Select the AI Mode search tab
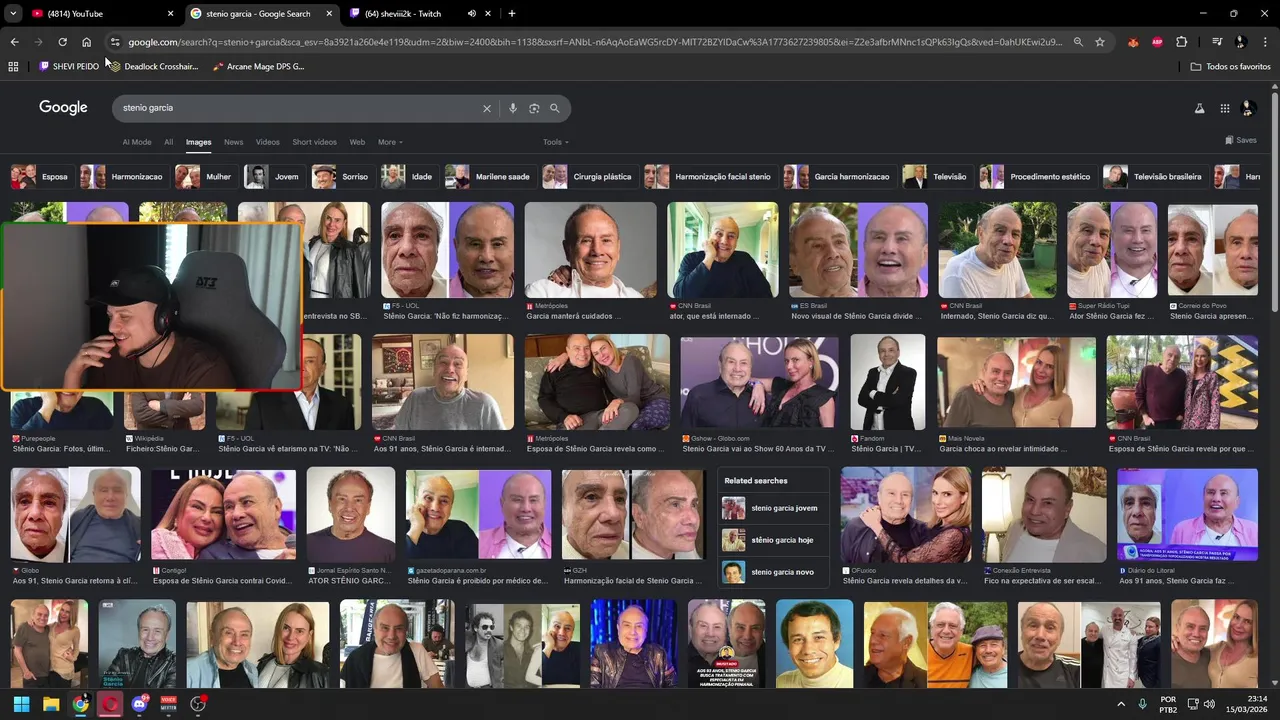Screen dimensions: 1280x720 pos(137,142)
